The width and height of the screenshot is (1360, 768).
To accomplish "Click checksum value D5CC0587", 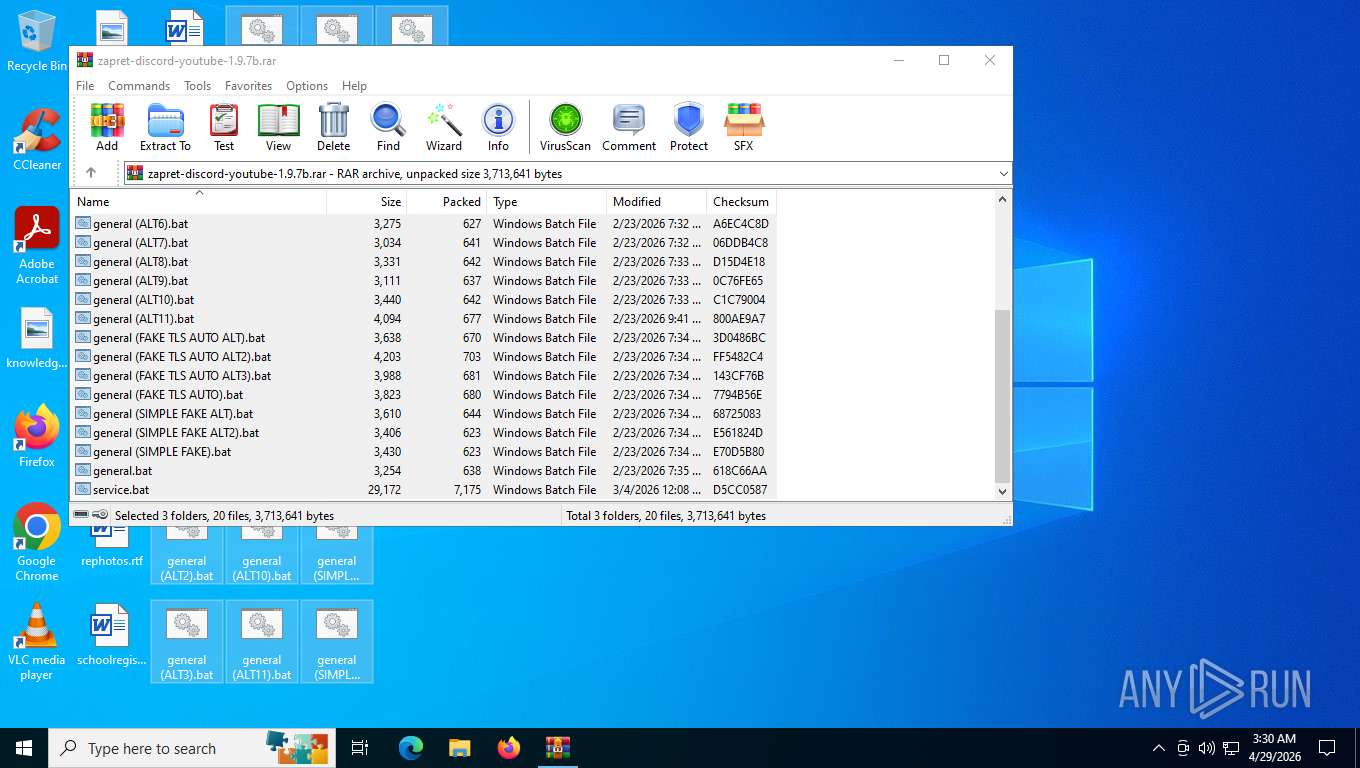I will pyautogui.click(x=740, y=490).
